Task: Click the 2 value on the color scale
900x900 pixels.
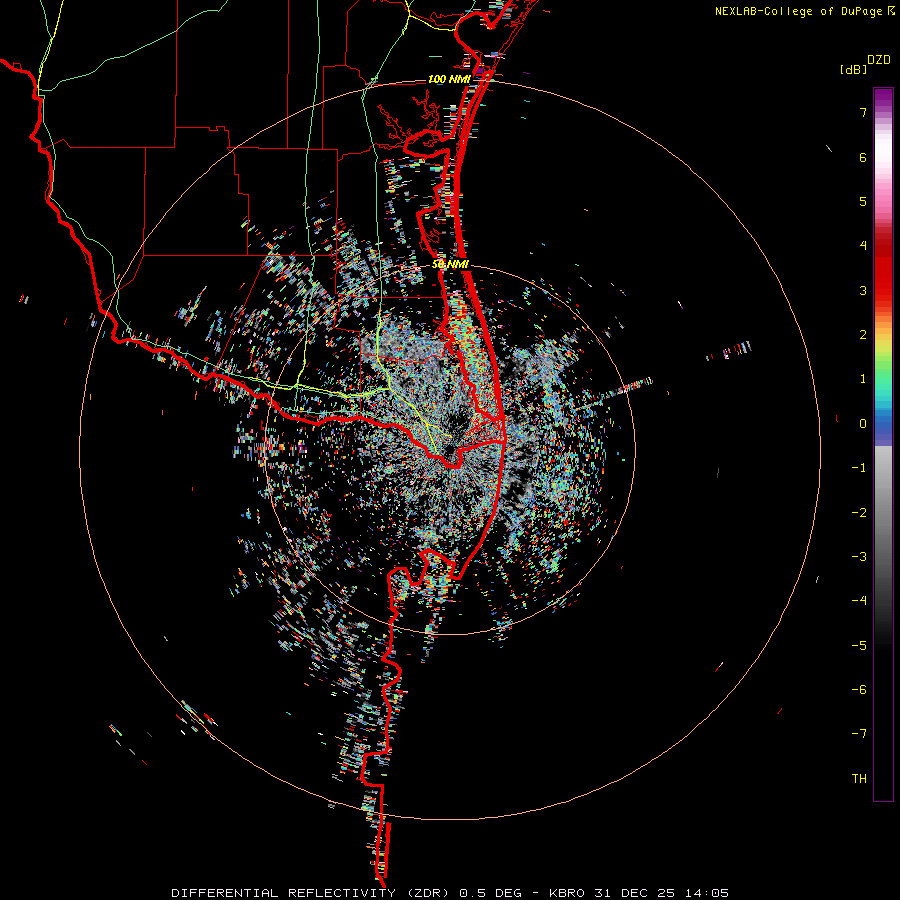Action: coord(863,335)
